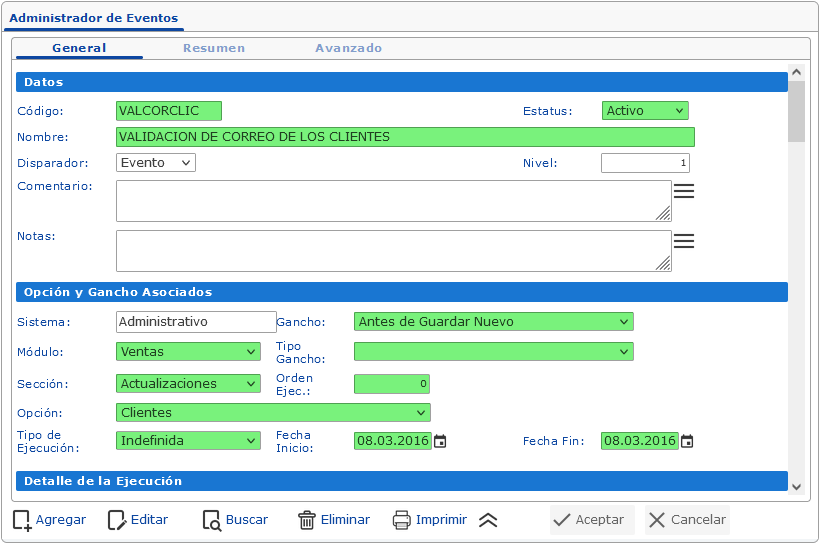The image size is (820, 544).
Task: Open the Módulo dropdown showing Ventas
Action: click(x=189, y=352)
